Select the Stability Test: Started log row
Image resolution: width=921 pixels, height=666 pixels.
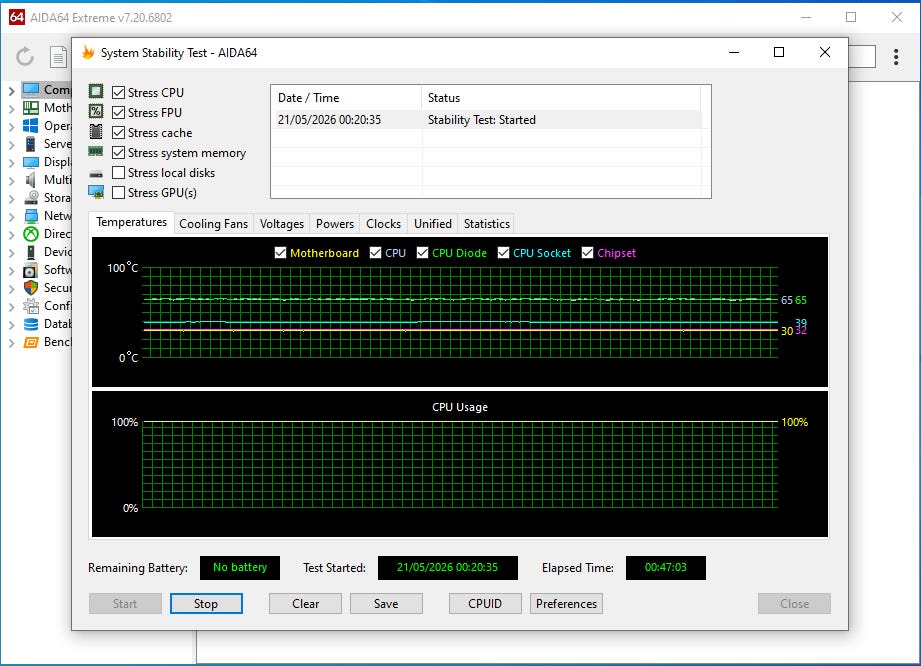tap(486, 120)
